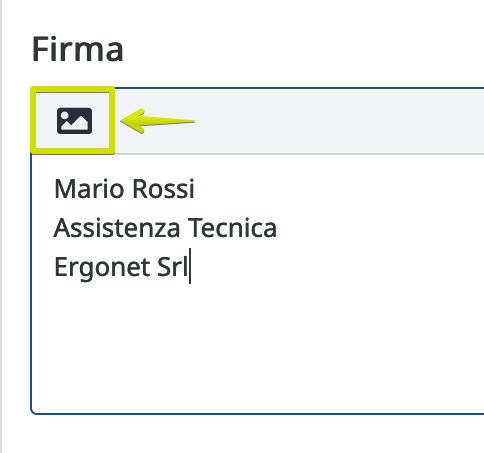Click on the word Ergonet
The image size is (484, 453).
coord(102,268)
